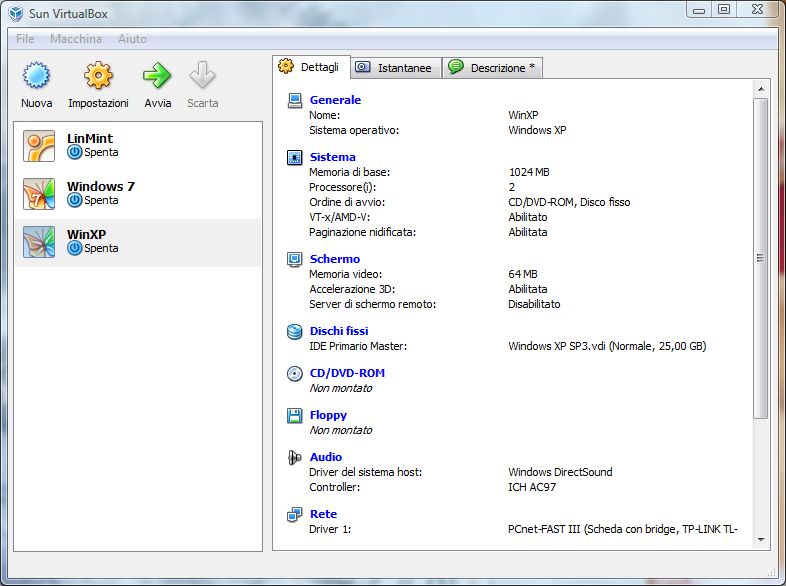Viewport: 786px width, 586px height.
Task: Open the CD/DVD-ROM settings link
Action: coord(347,373)
